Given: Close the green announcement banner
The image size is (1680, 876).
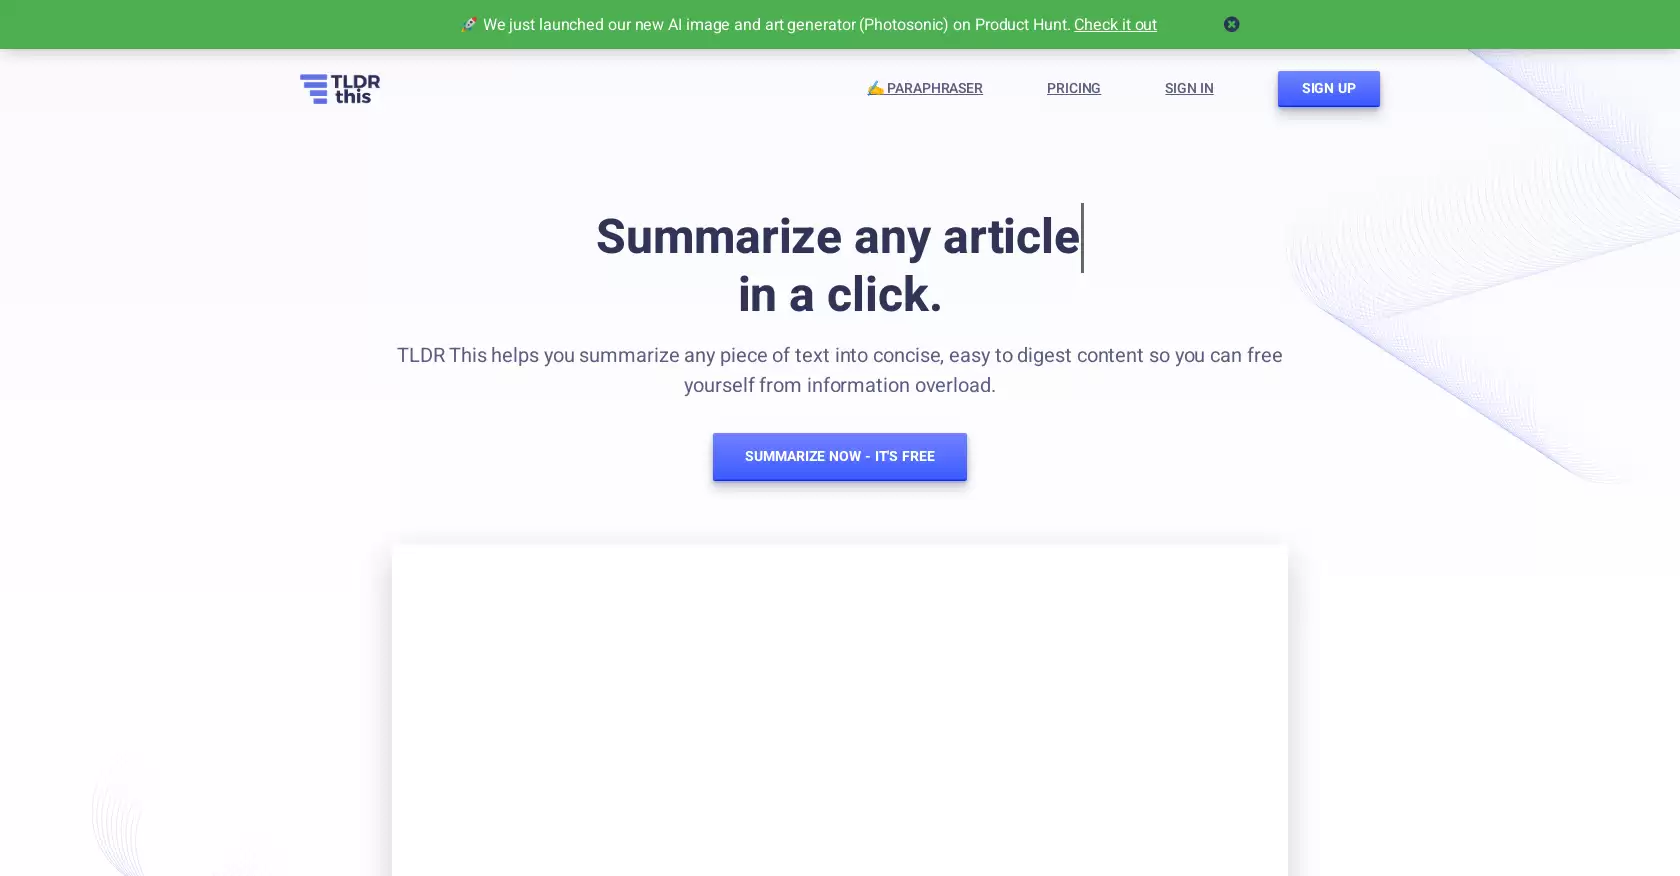Looking at the screenshot, I should pos(1231,24).
